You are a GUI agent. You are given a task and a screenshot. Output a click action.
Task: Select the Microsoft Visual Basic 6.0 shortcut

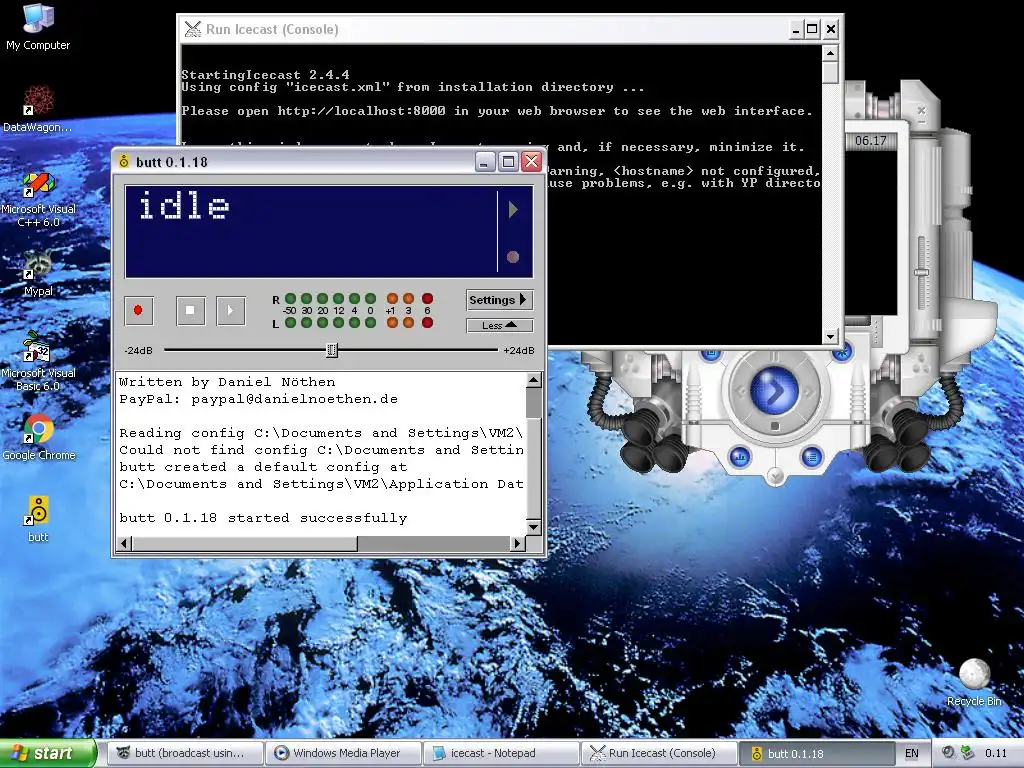(38, 362)
